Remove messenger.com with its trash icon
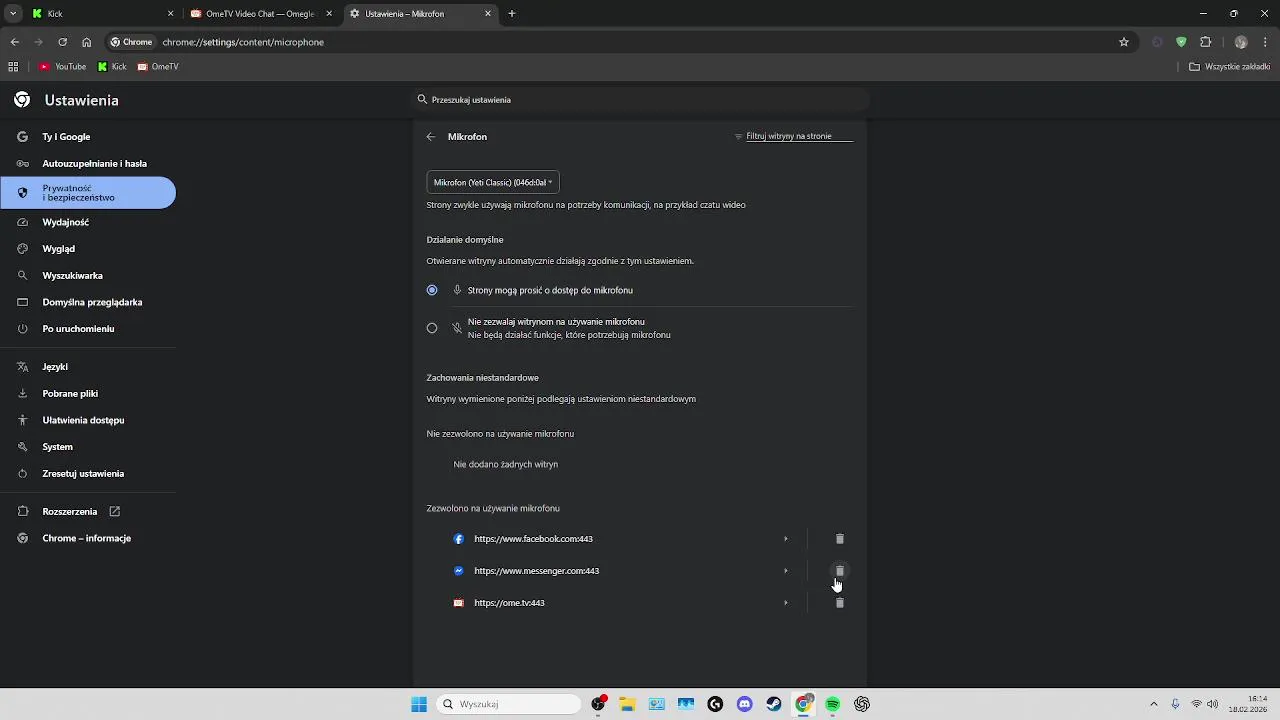 [x=839, y=571]
